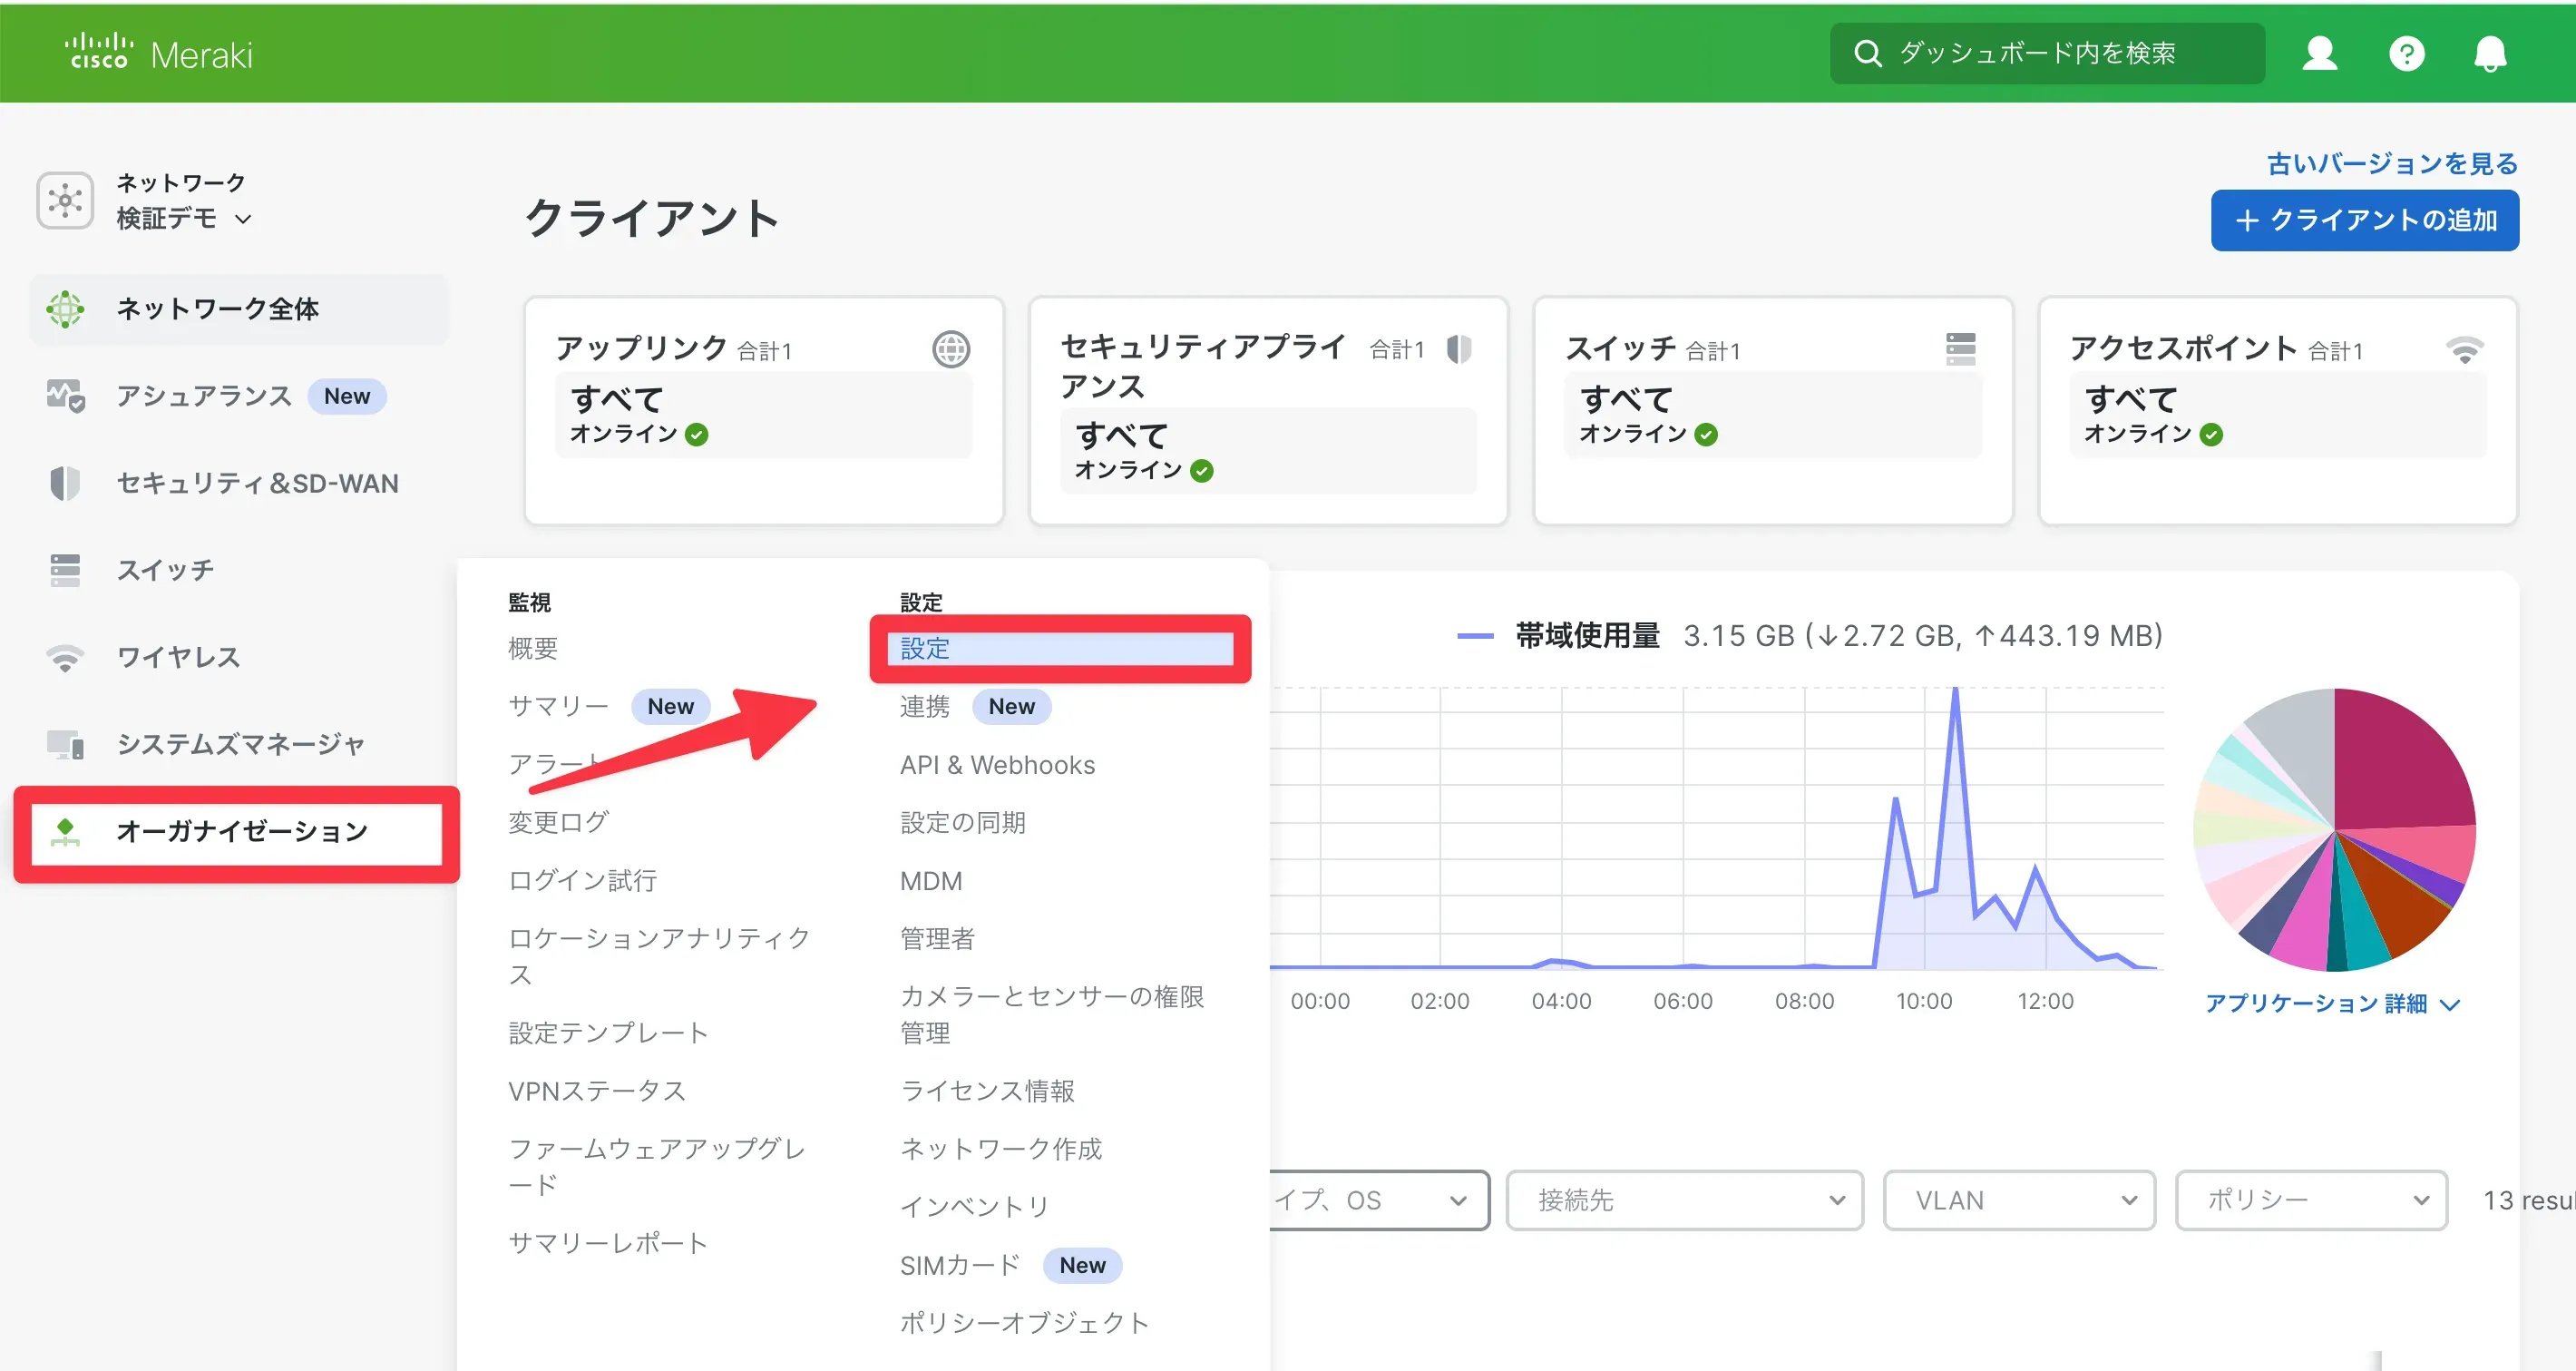Open the help question-mark icon

[2407, 53]
